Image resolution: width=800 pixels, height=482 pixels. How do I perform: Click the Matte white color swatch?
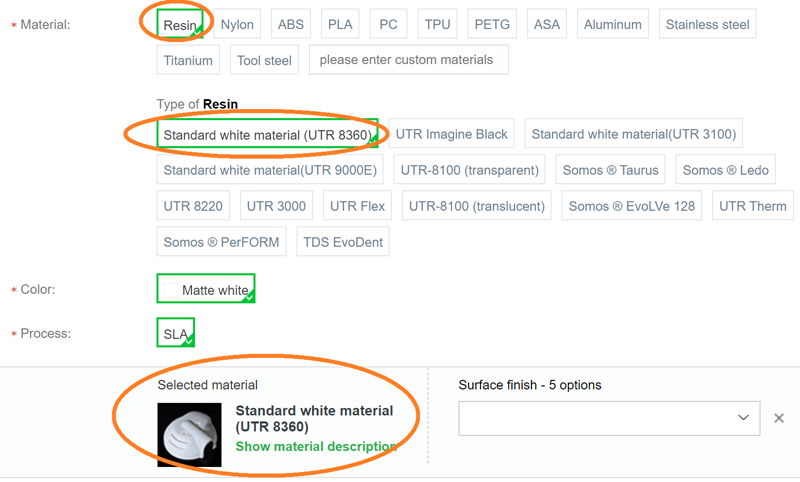[x=171, y=290]
